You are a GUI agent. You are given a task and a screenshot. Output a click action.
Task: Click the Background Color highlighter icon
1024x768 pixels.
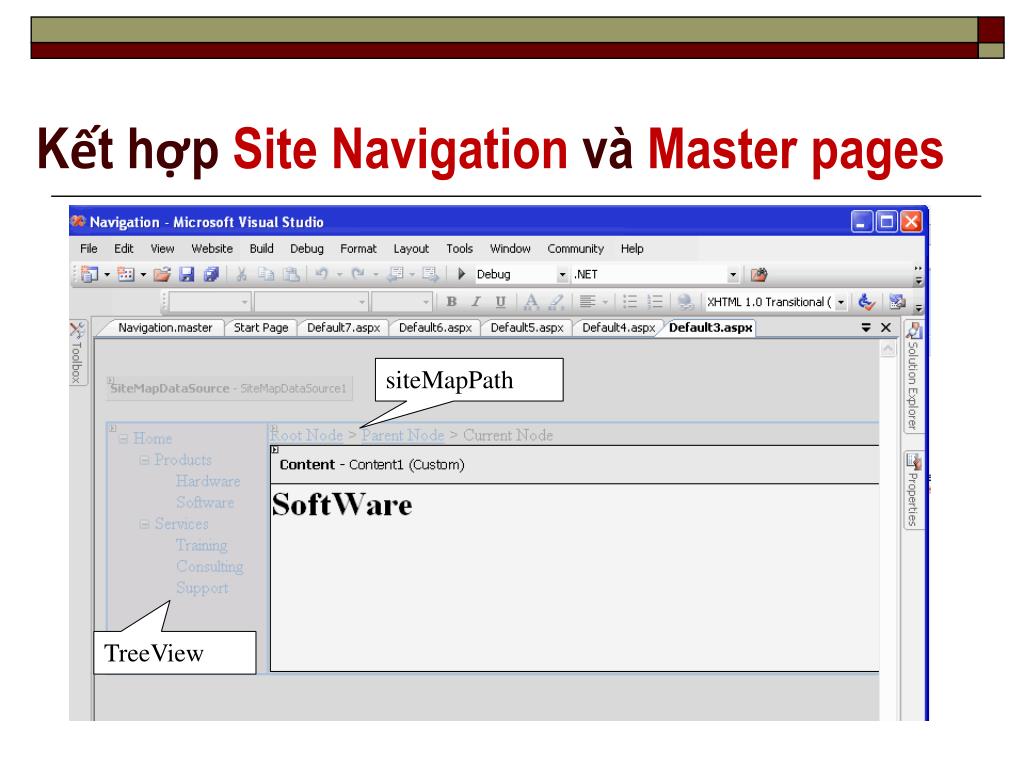click(556, 302)
